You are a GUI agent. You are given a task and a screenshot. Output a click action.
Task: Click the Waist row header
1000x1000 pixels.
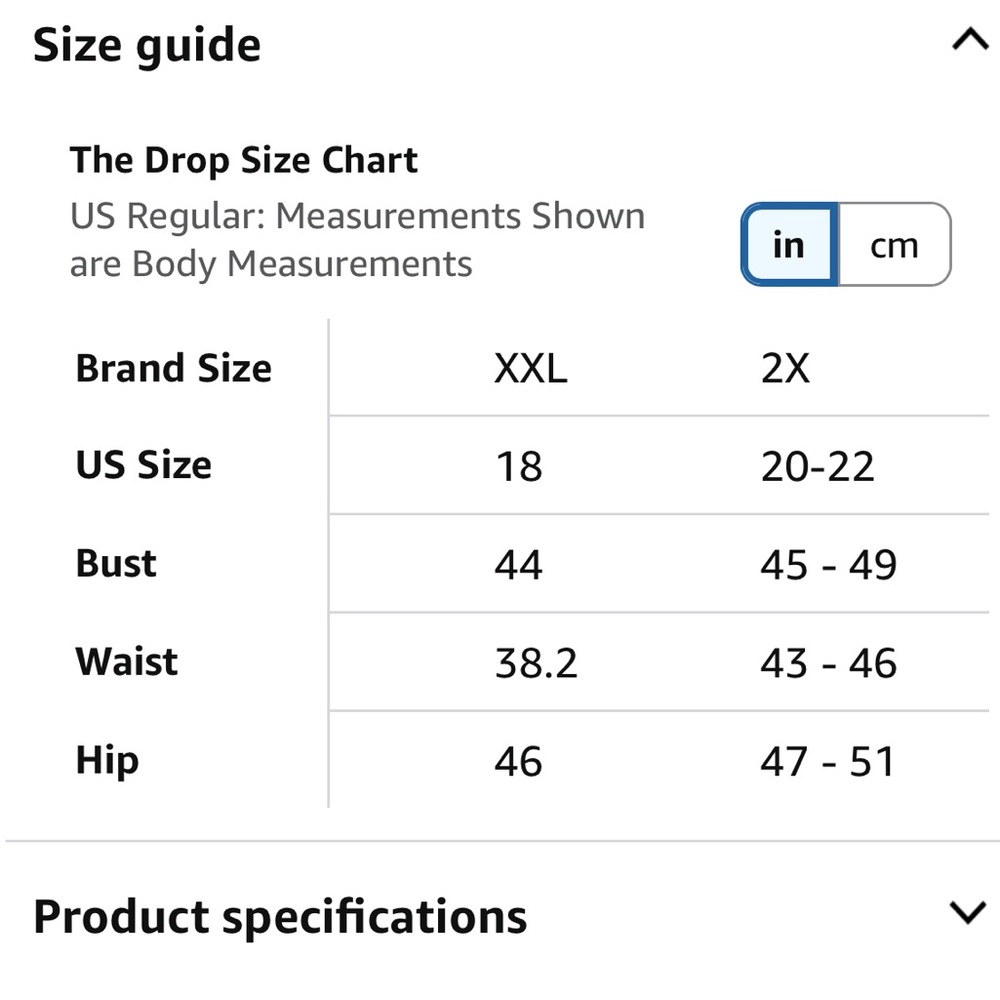(126, 661)
